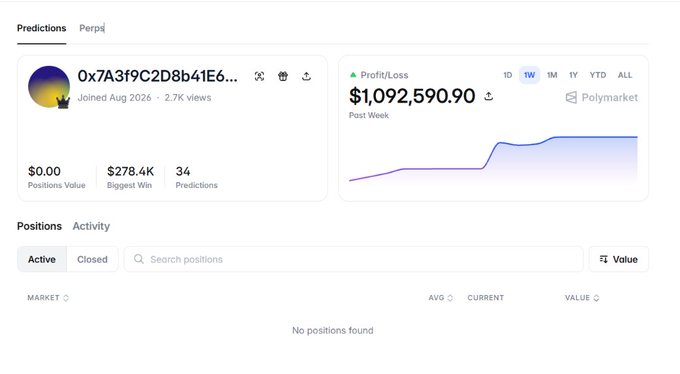This screenshot has height=374, width=680.
Task: Click the sort icon in Value button
Action: [x=603, y=259]
